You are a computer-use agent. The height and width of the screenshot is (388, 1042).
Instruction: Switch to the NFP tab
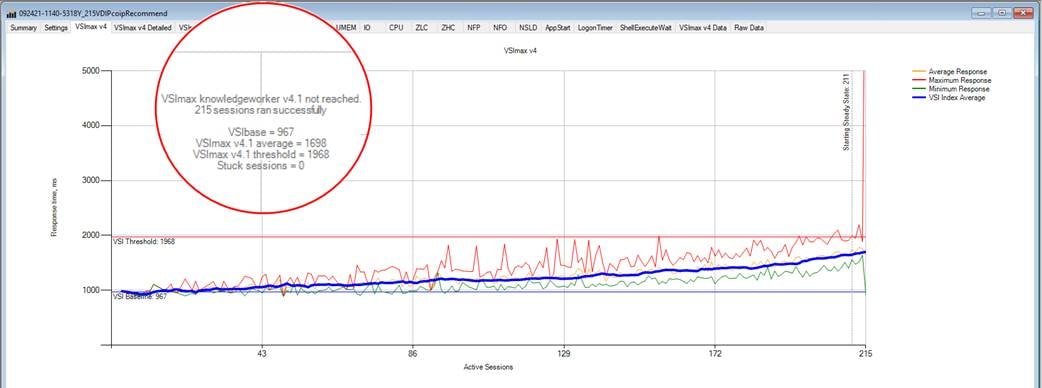click(x=474, y=28)
